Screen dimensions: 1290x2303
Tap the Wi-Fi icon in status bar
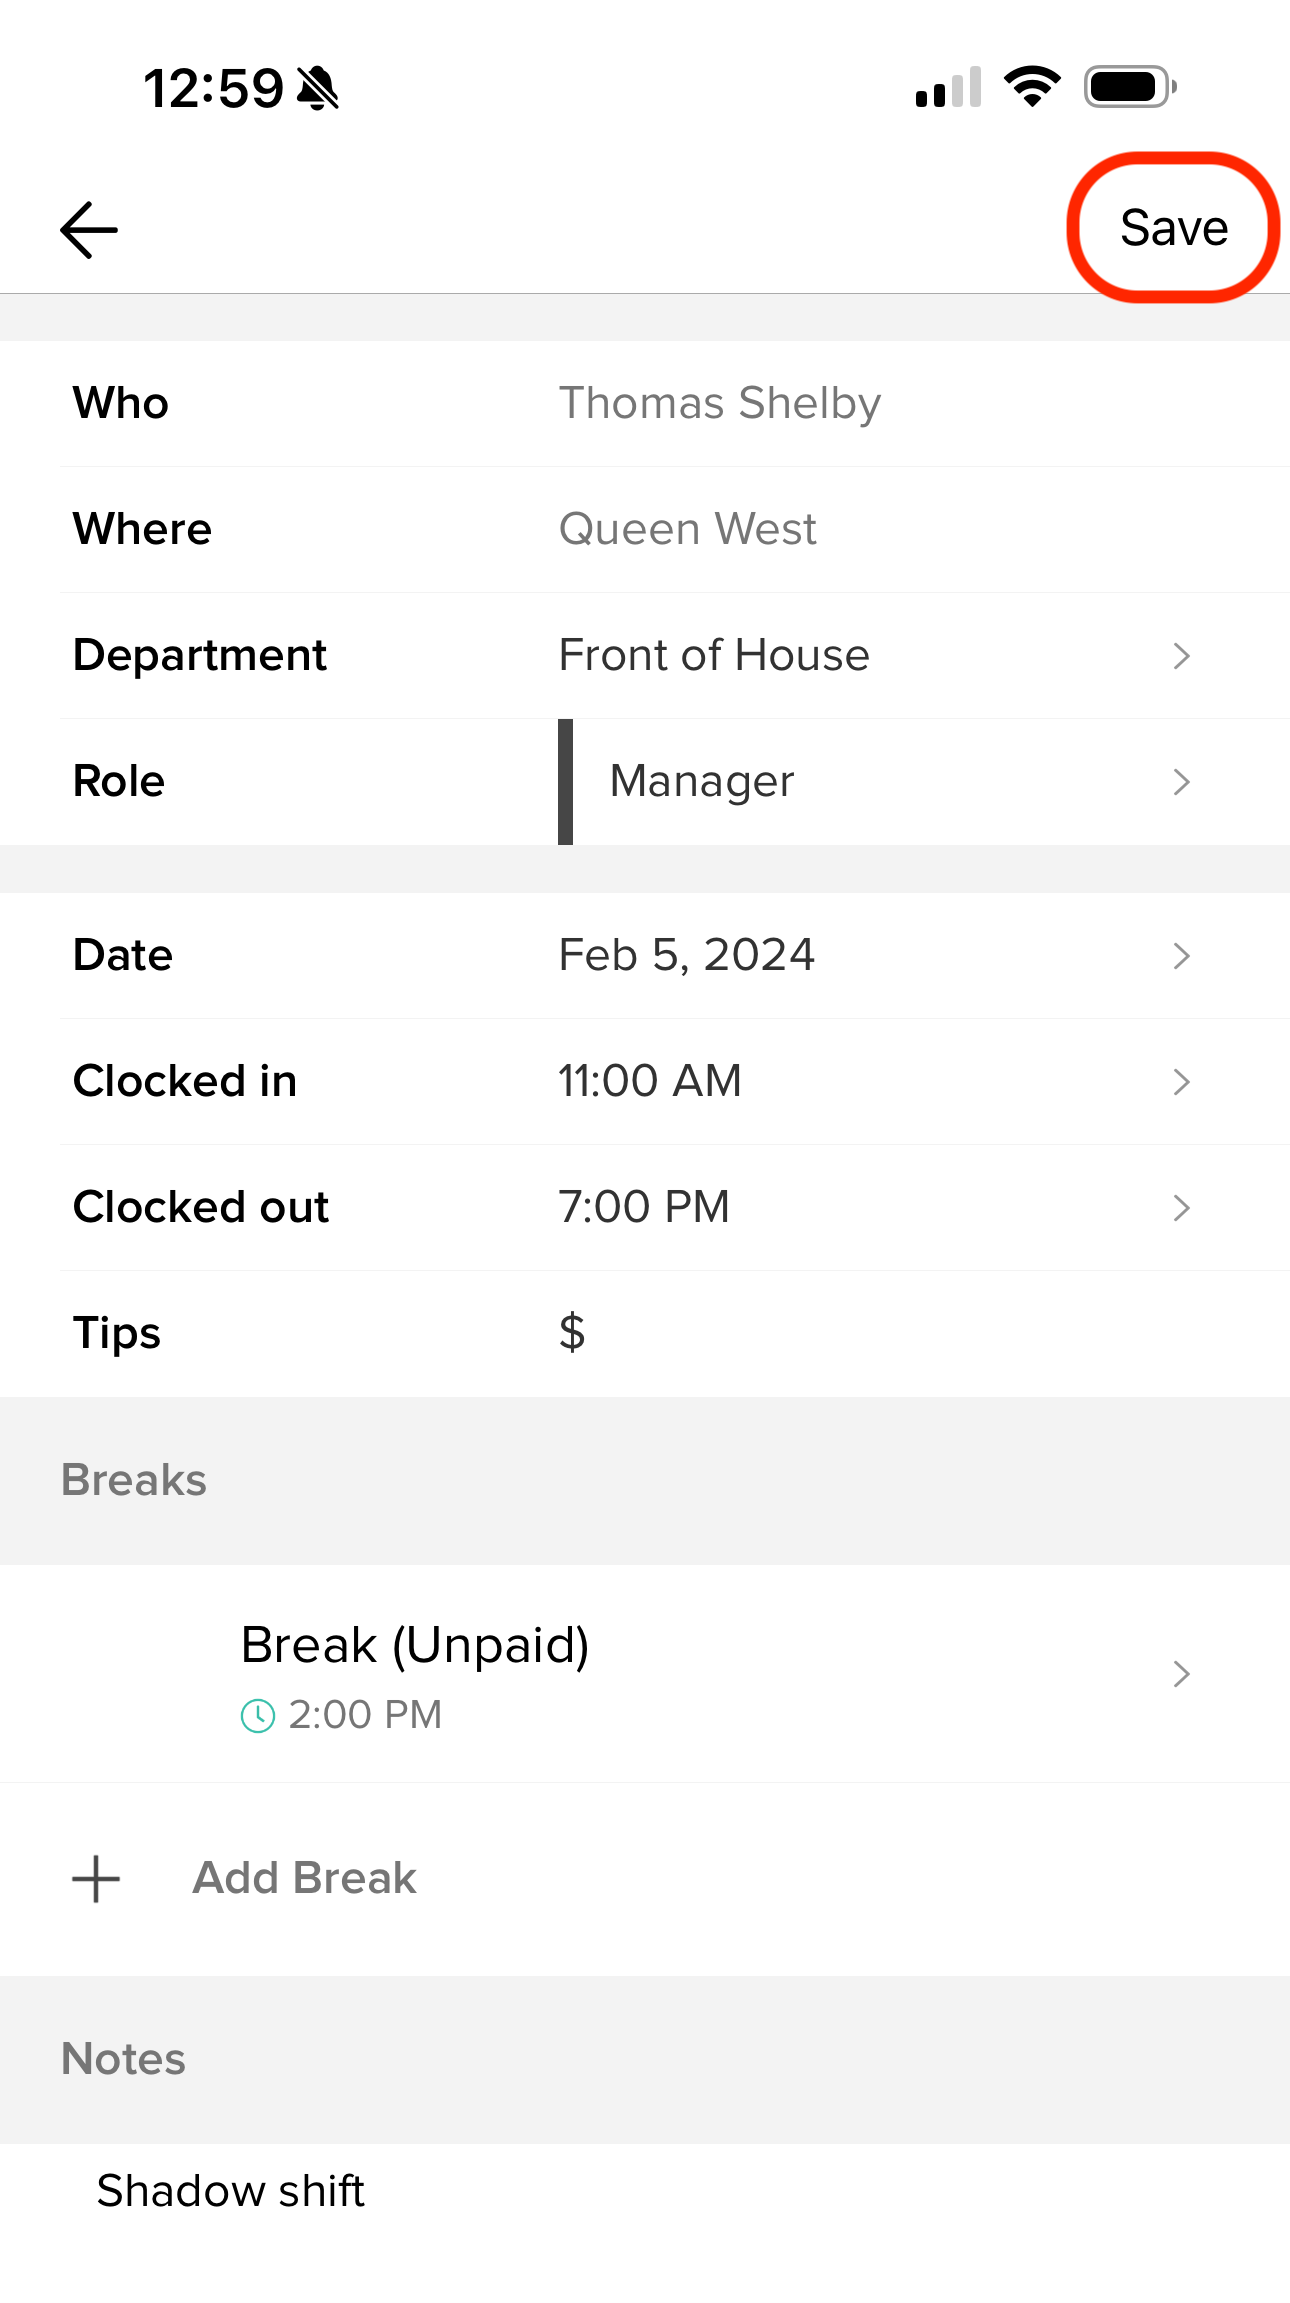click(1032, 87)
